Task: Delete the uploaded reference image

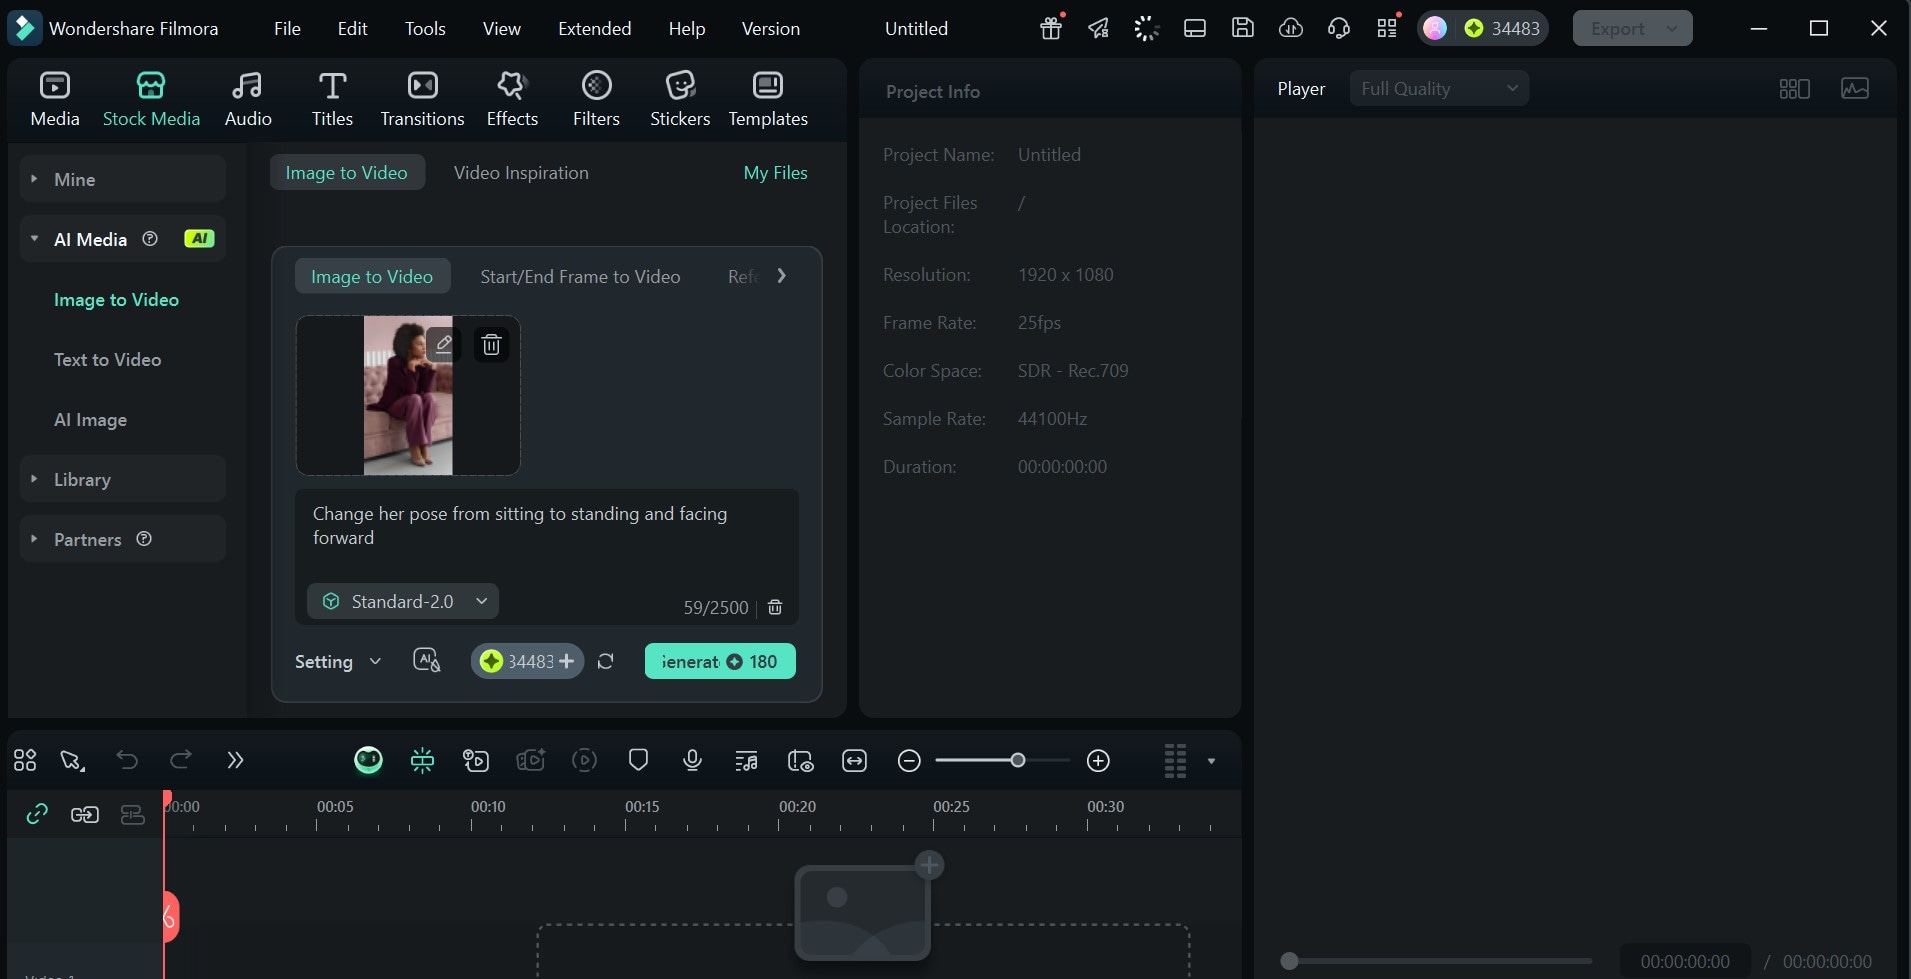Action: coord(490,343)
